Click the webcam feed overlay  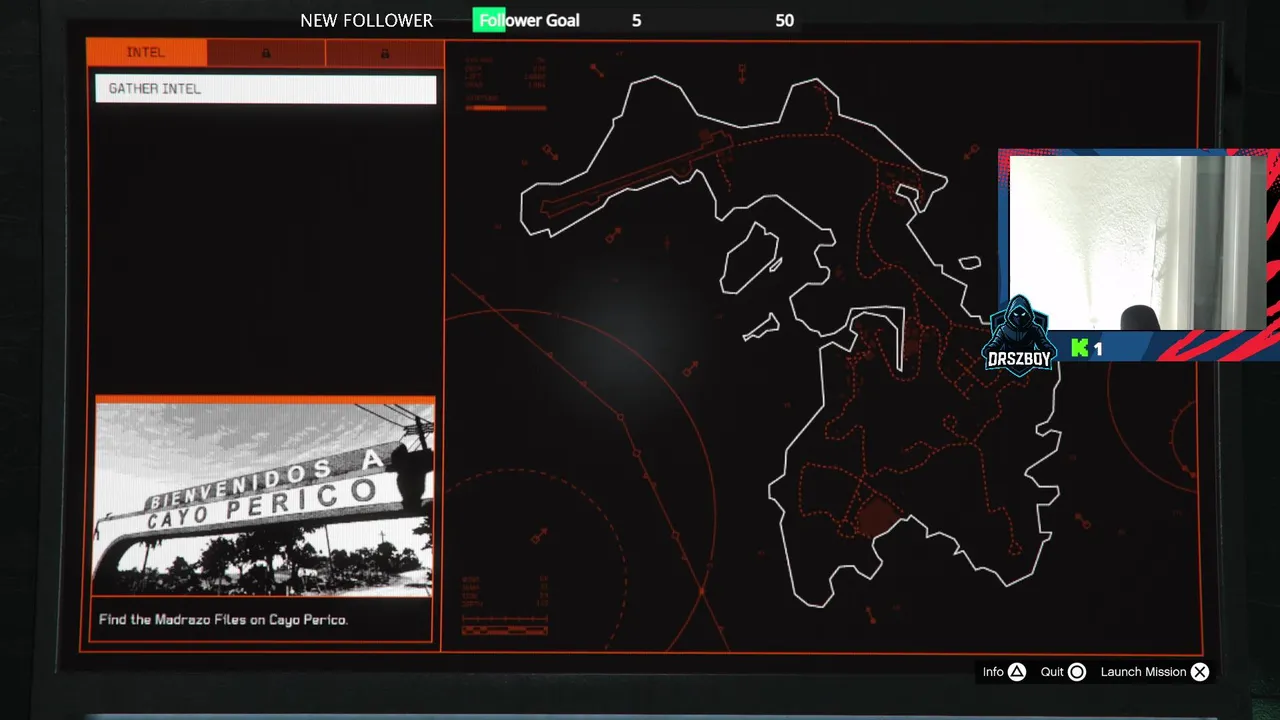[x=1137, y=242]
